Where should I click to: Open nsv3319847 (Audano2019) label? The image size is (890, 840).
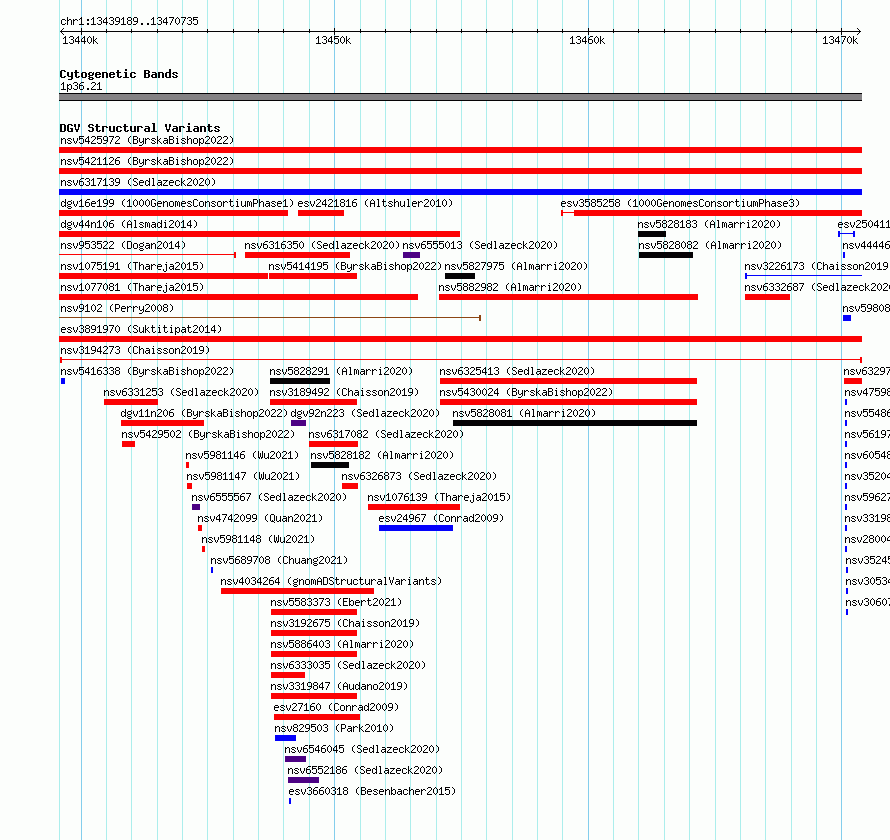(339, 686)
